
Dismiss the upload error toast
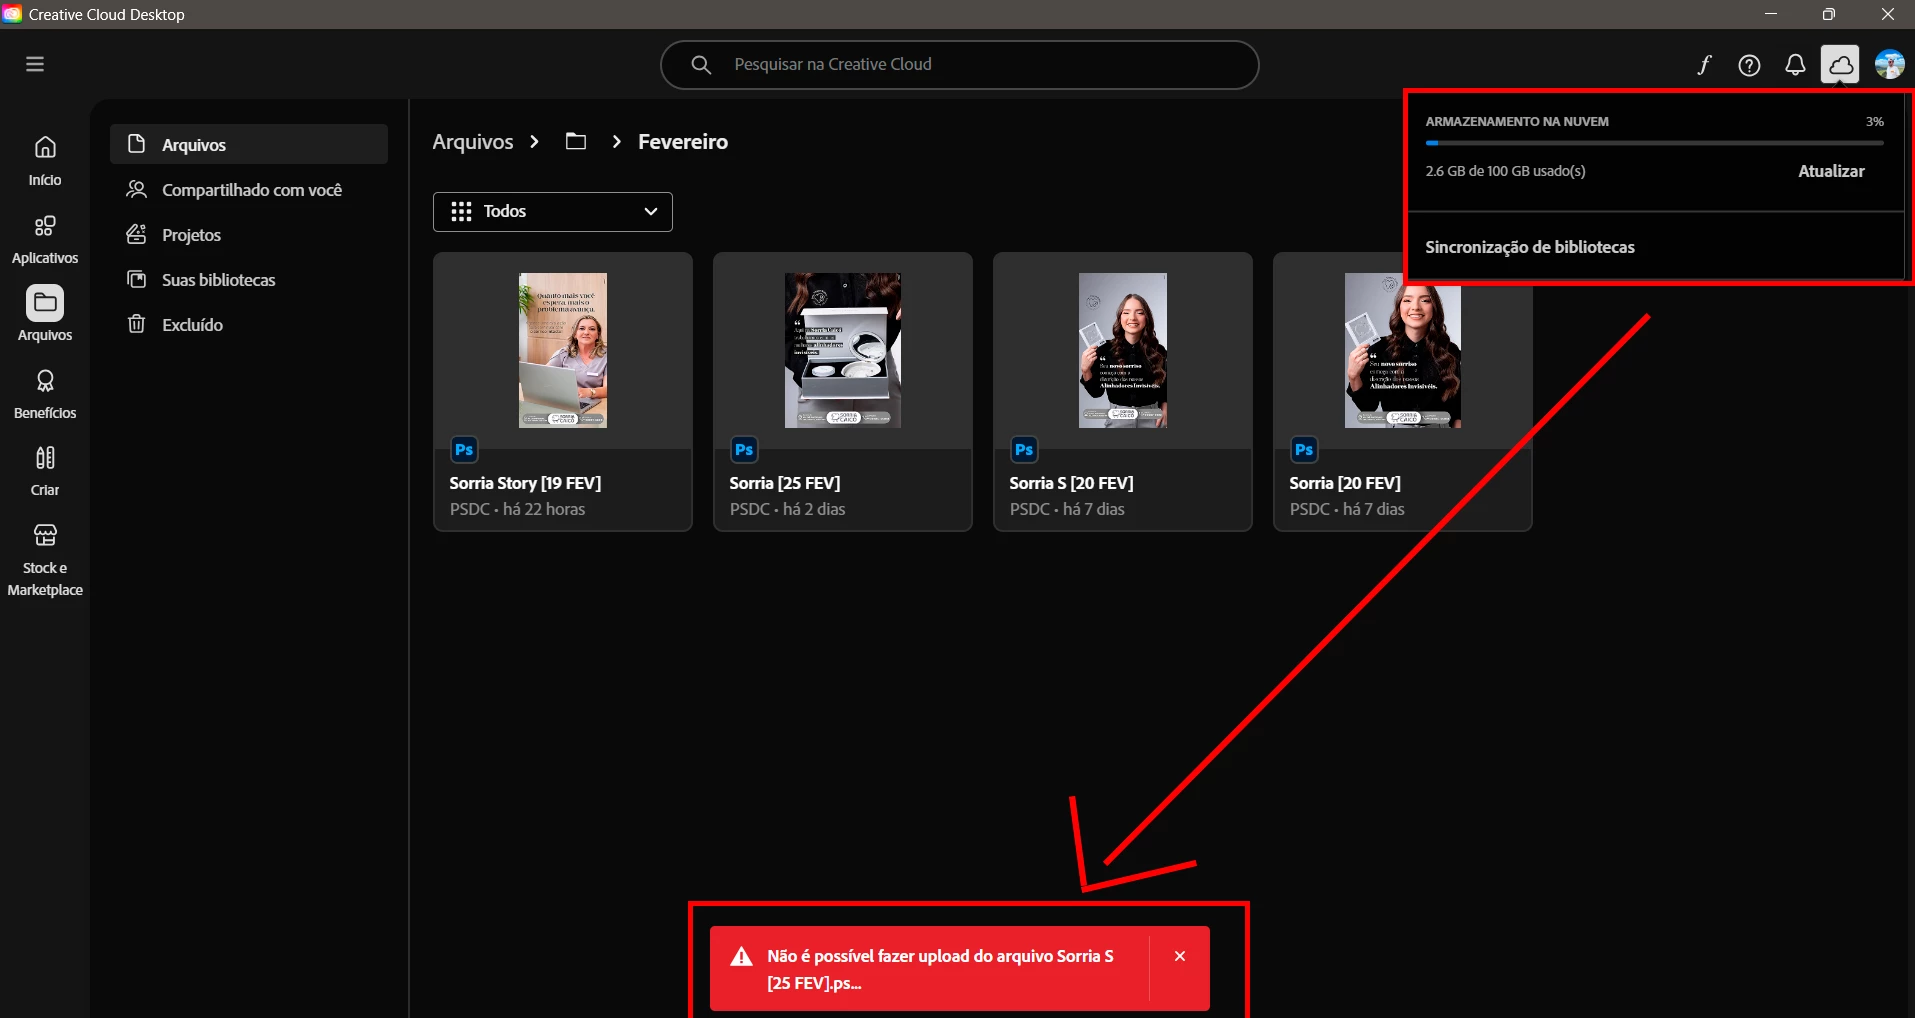click(x=1180, y=956)
